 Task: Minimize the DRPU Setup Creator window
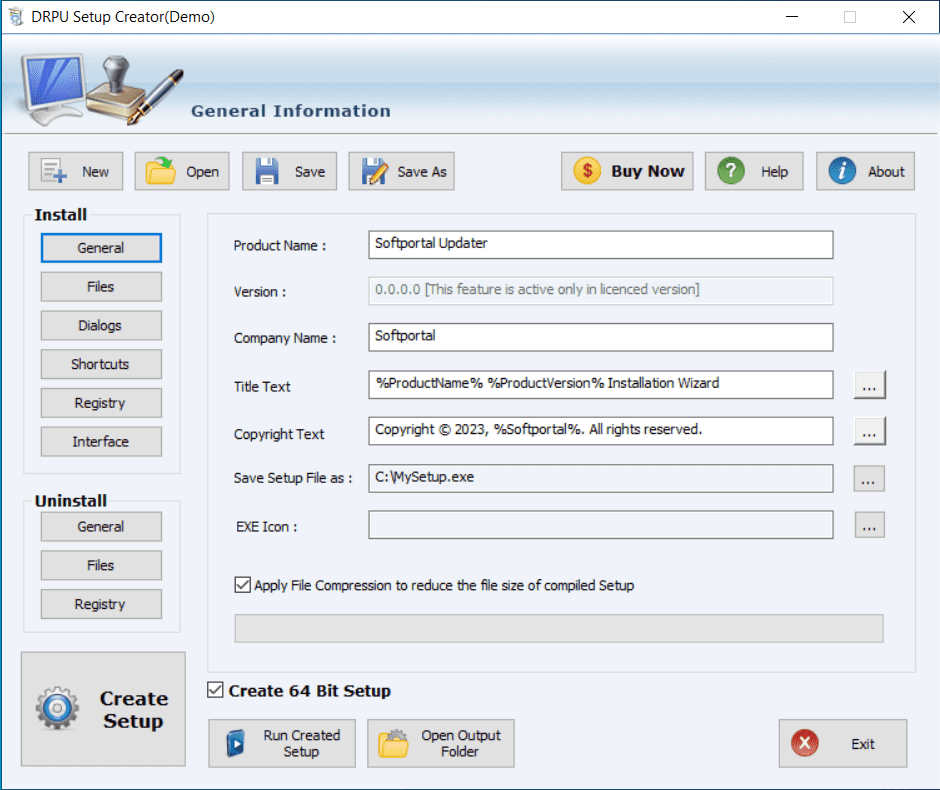coord(792,17)
